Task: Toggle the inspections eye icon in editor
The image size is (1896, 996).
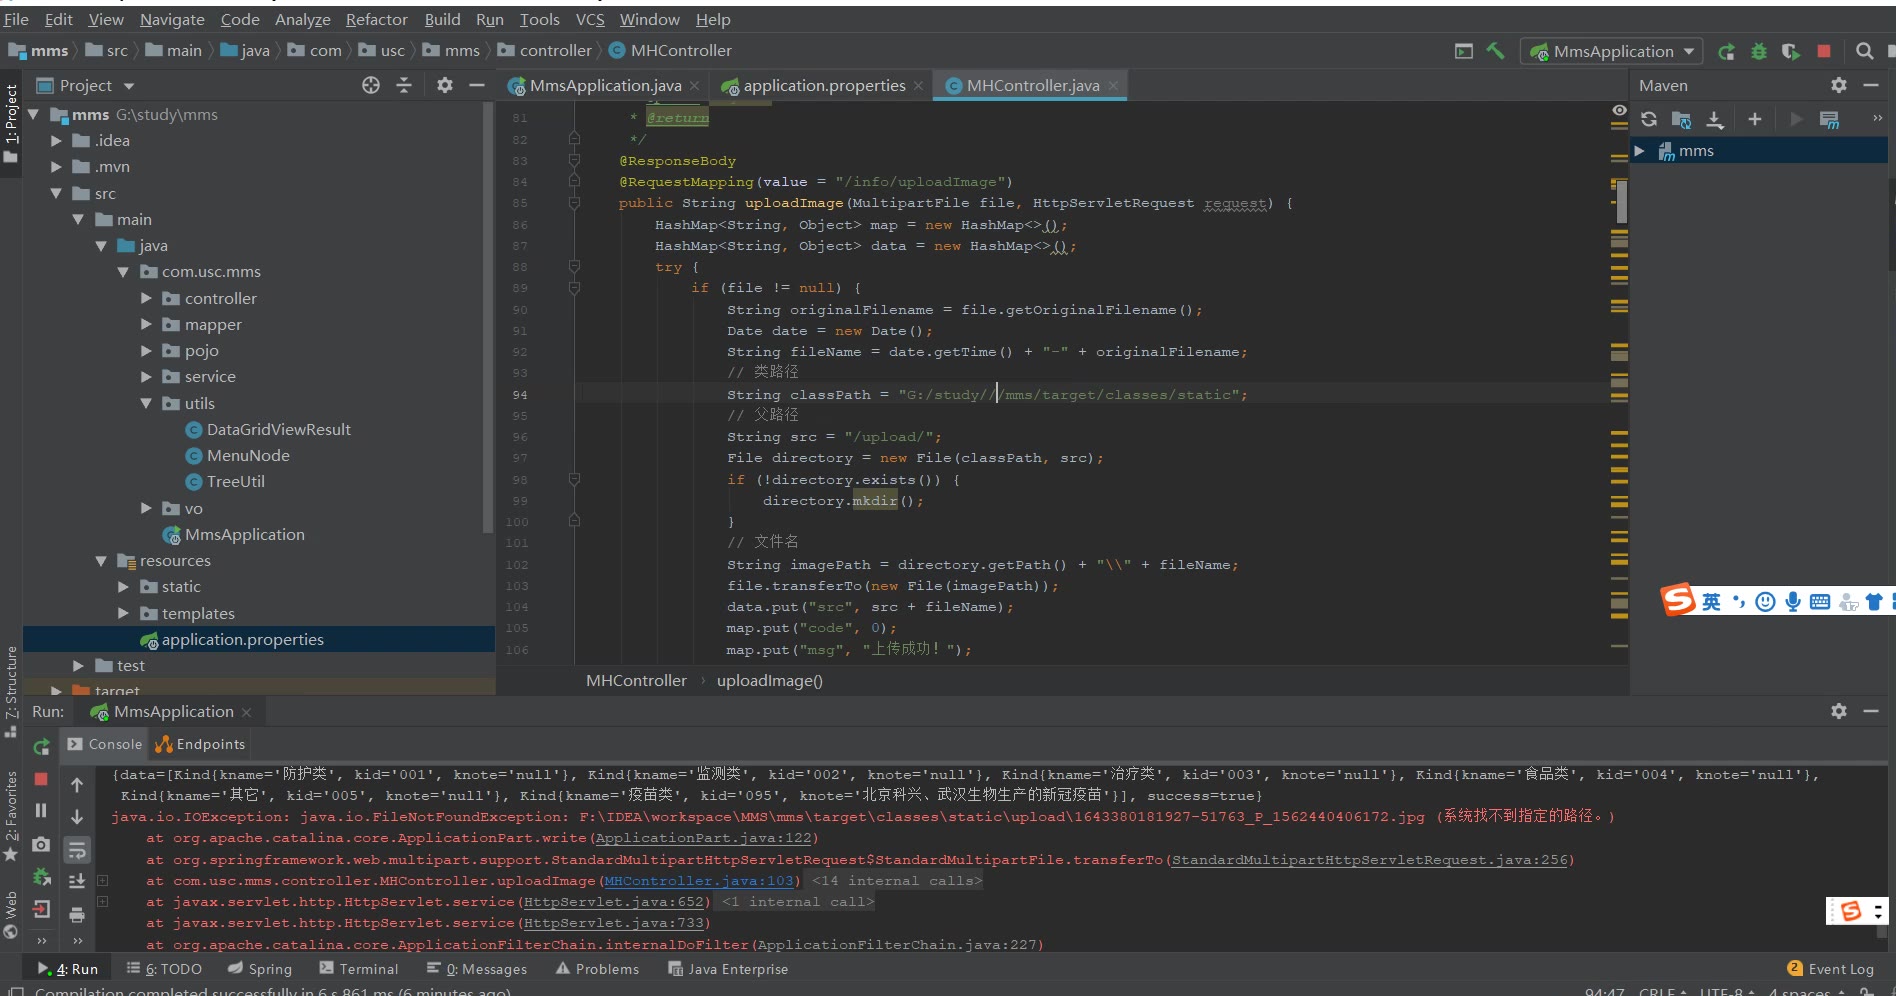Action: [x=1619, y=111]
